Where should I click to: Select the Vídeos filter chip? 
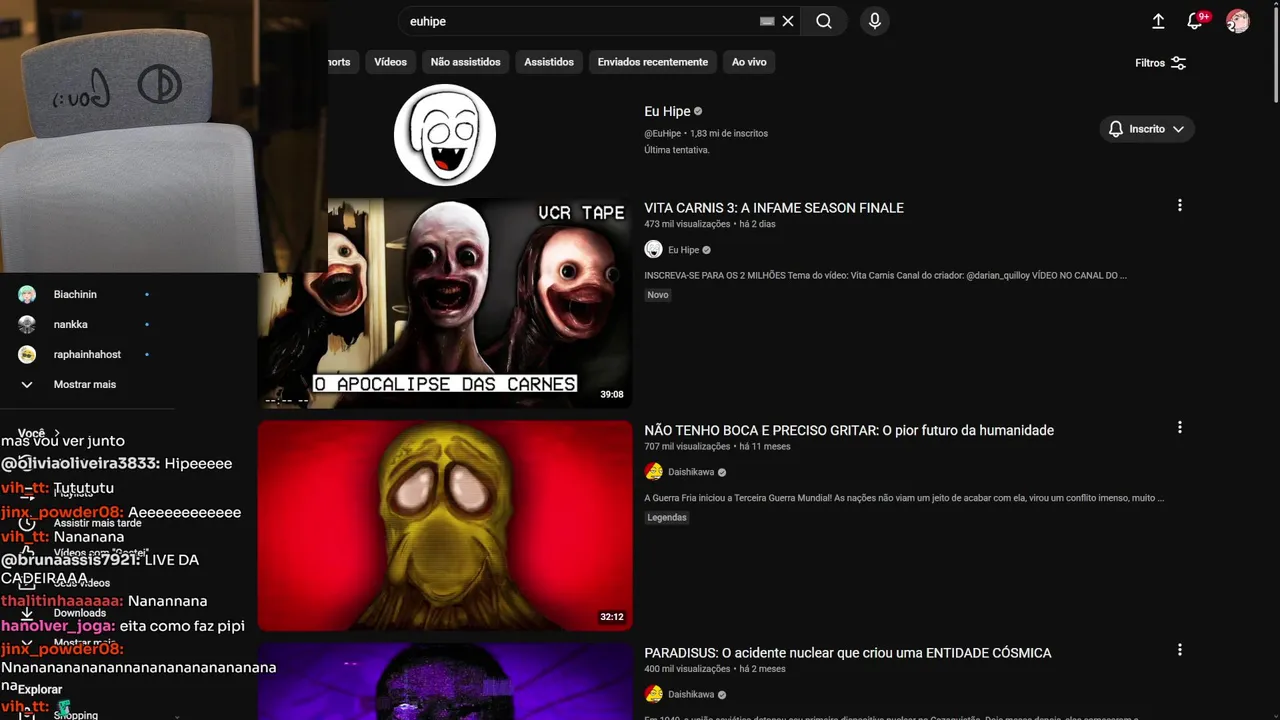[390, 62]
